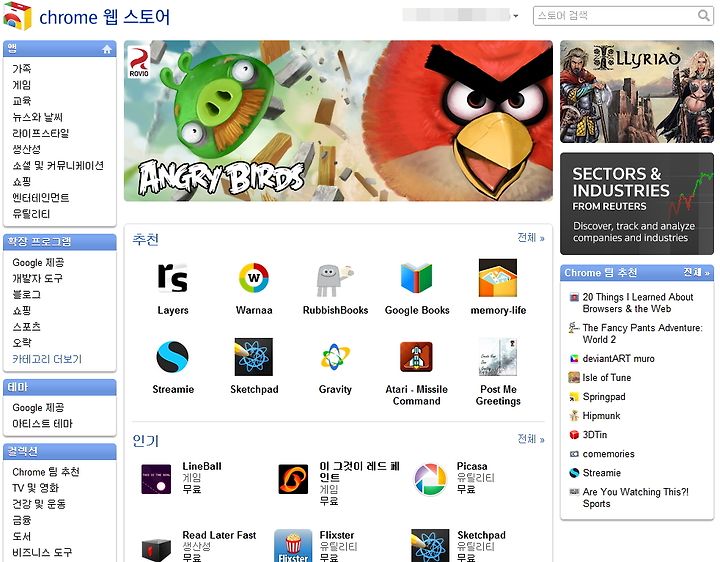The image size is (720, 562).
Task: Open the Atari Missile Command icon
Action: pyautogui.click(x=416, y=357)
